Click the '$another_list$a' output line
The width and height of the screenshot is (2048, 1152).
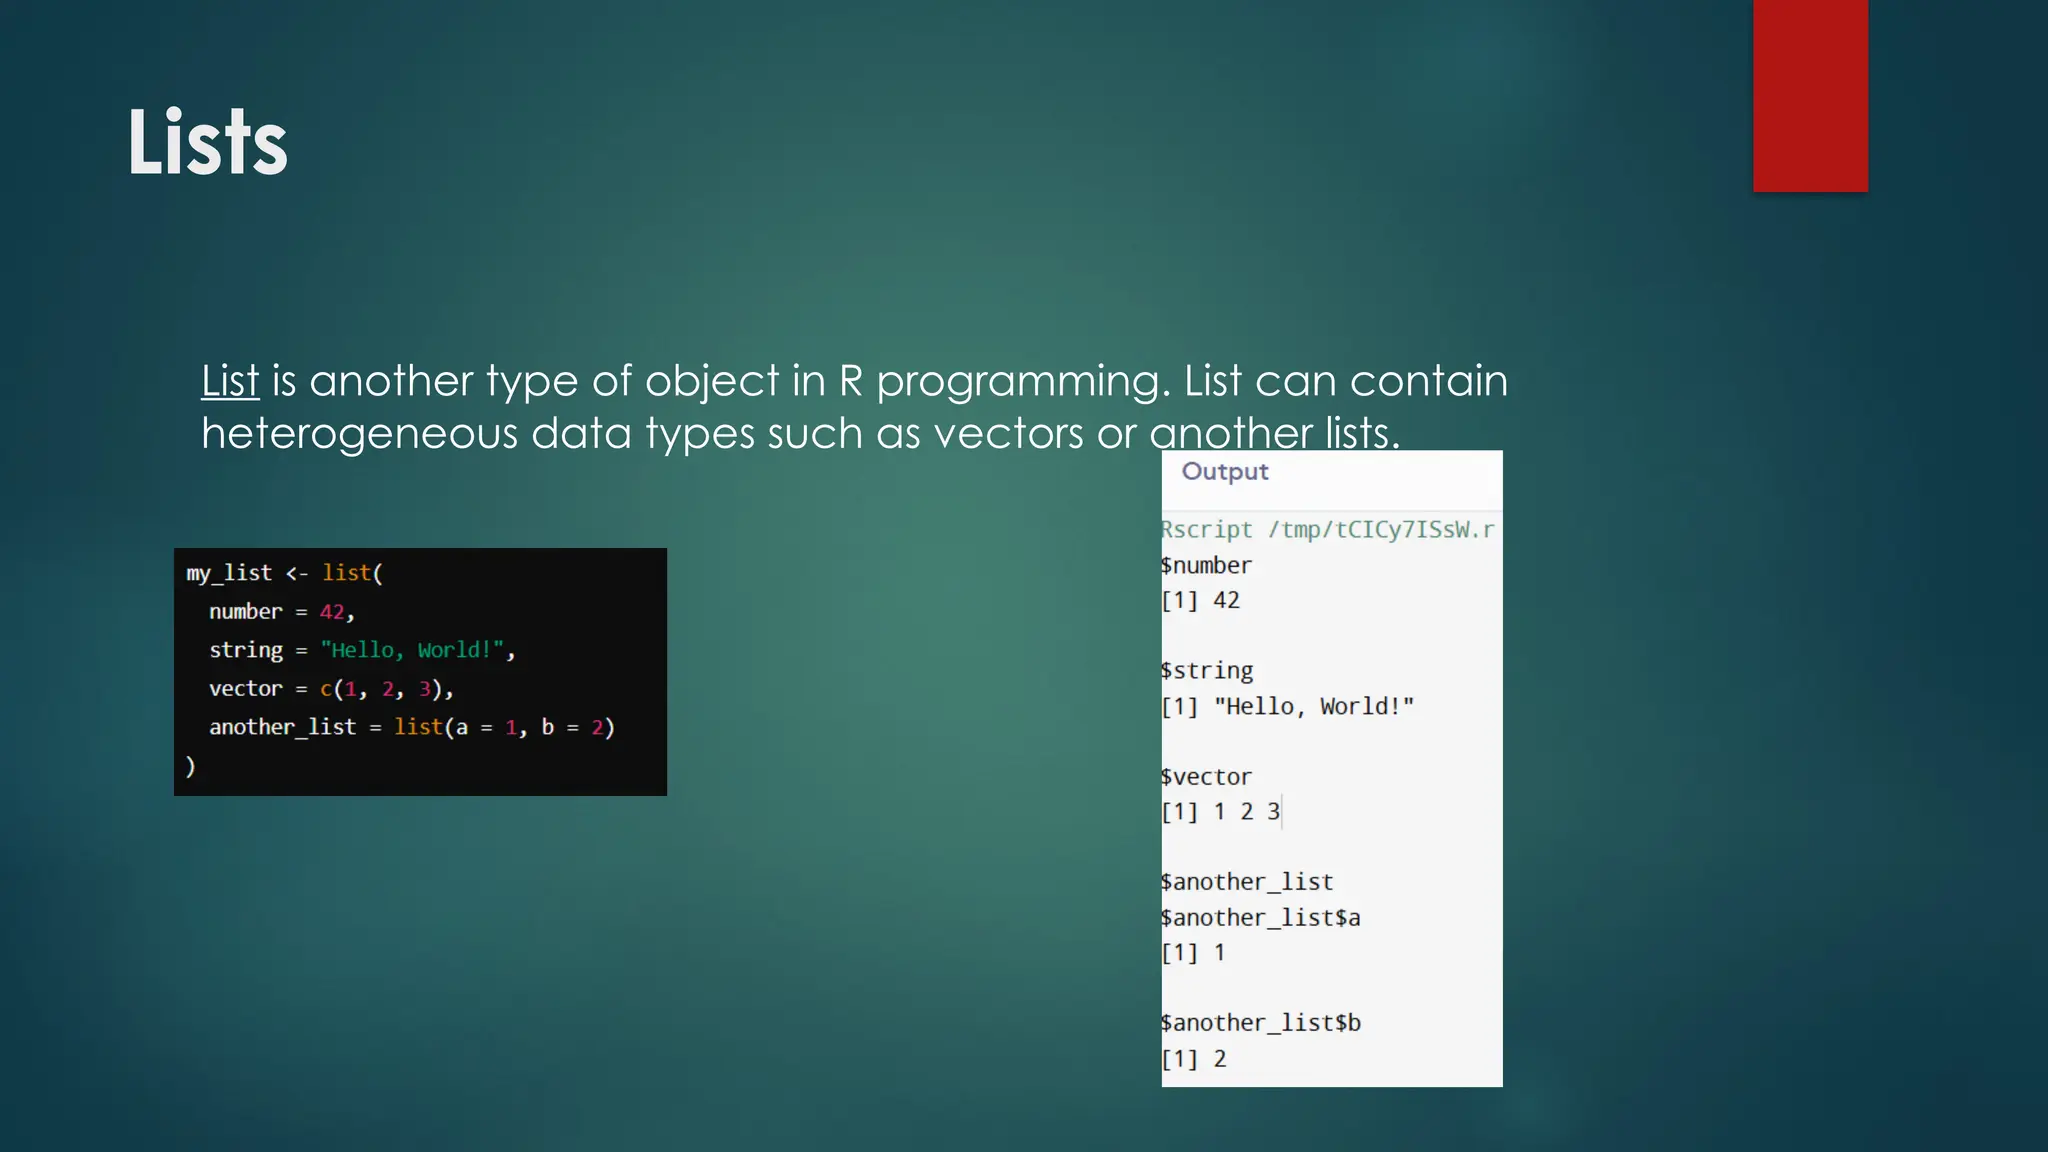coord(1261,918)
